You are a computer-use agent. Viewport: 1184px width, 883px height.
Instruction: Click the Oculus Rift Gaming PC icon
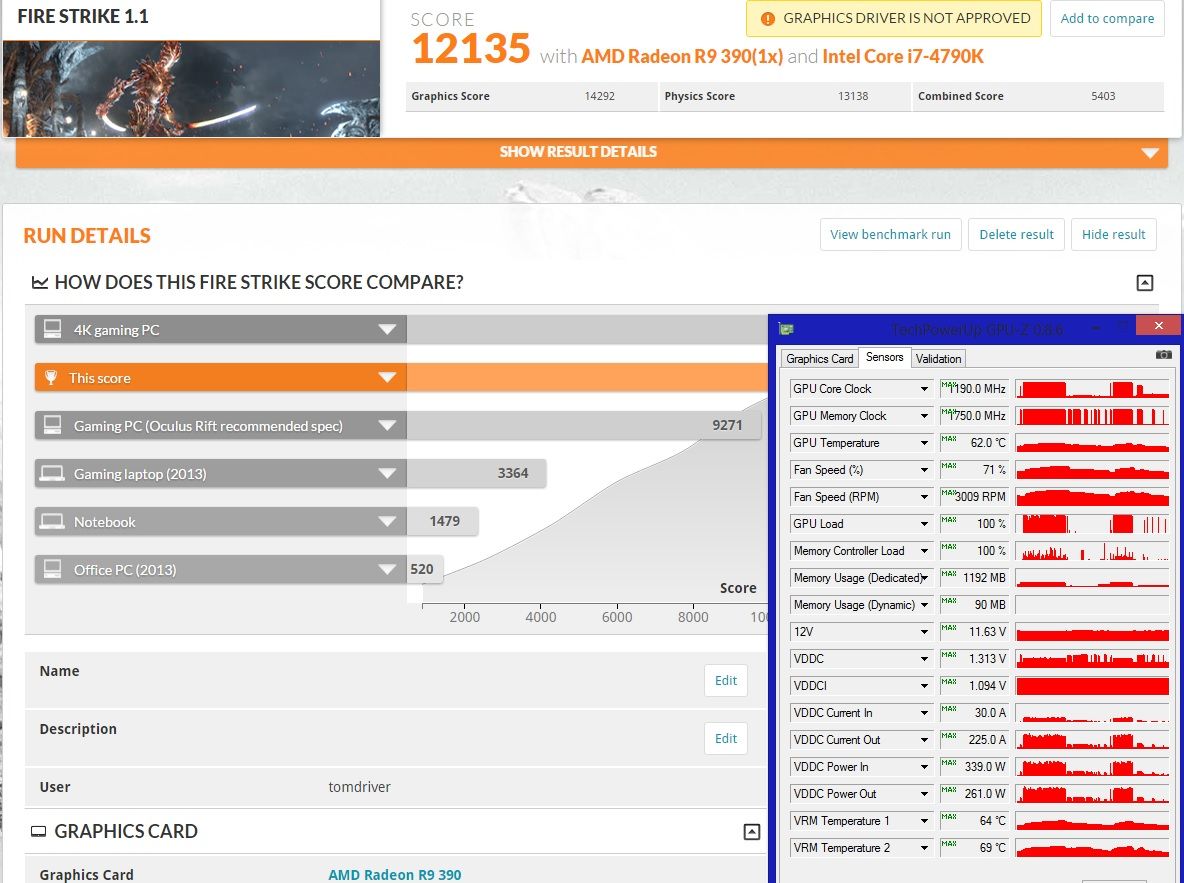point(52,425)
